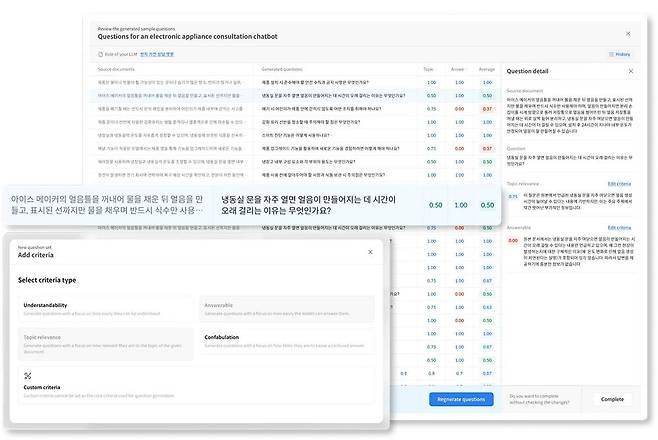Select the Answerable criteria card
Screen dimensions: 658x440
coord(287,309)
